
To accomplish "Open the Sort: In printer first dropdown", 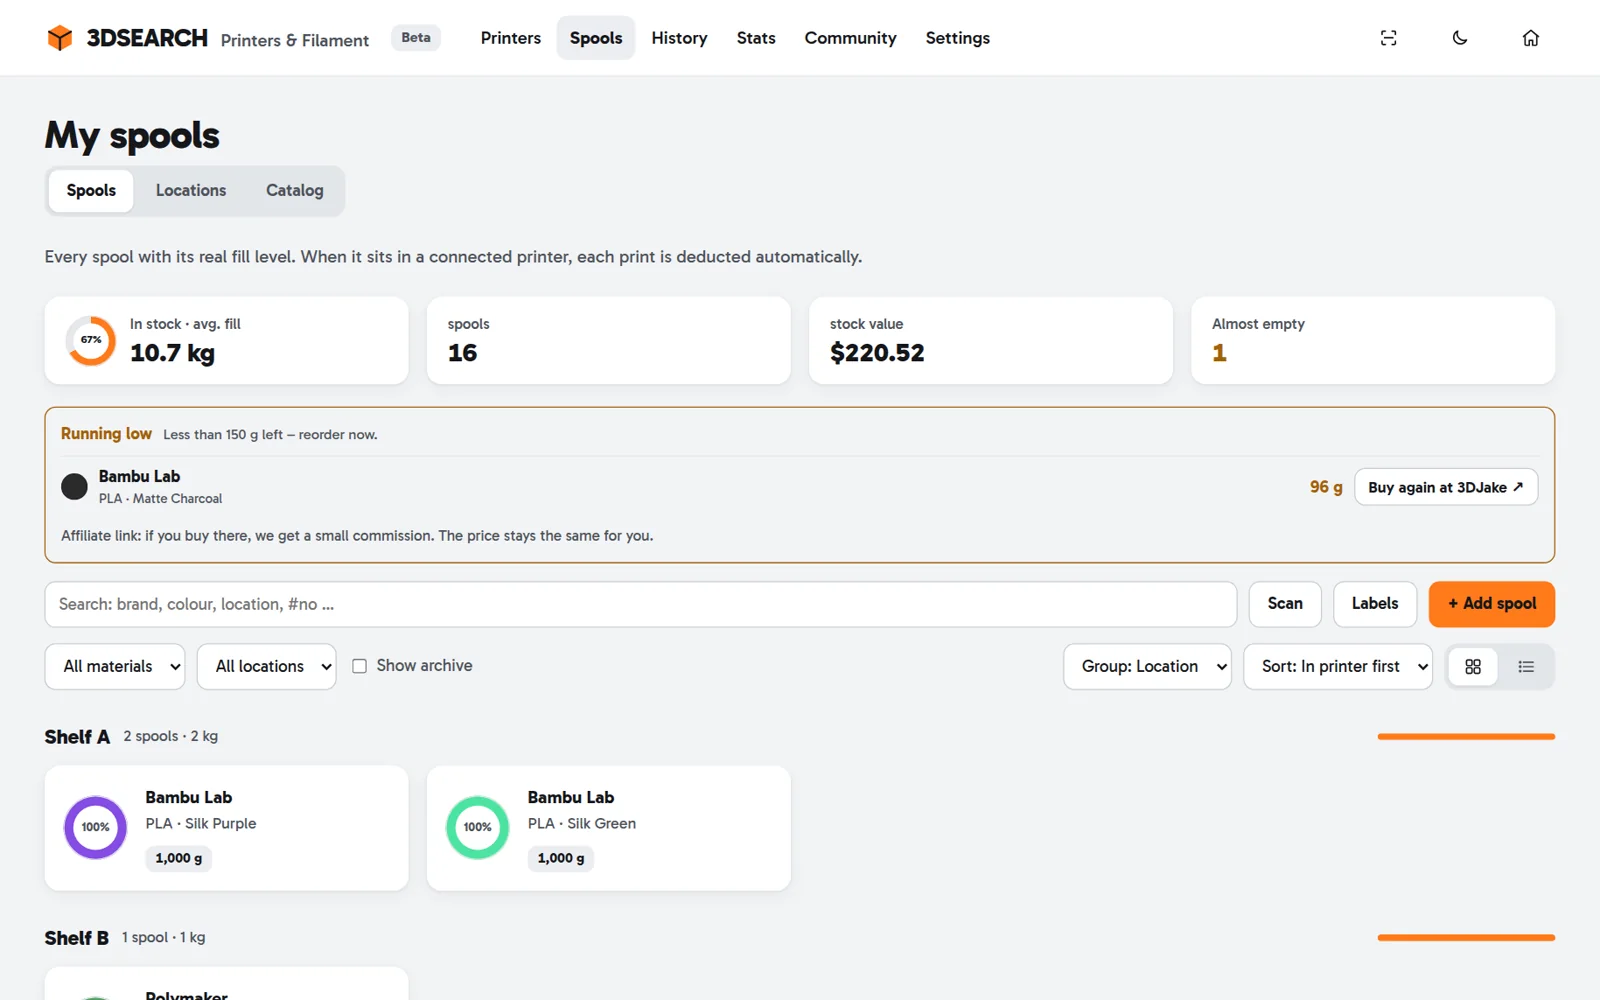I will 1338,667.
